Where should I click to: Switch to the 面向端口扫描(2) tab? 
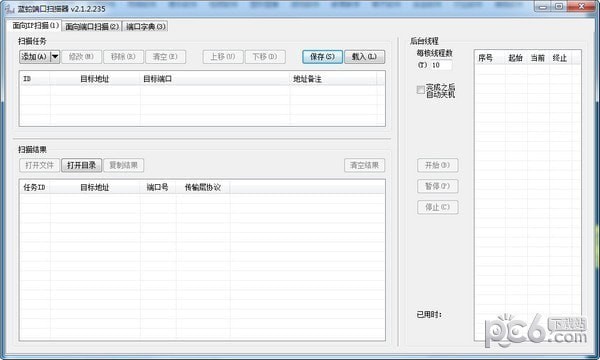(92, 26)
